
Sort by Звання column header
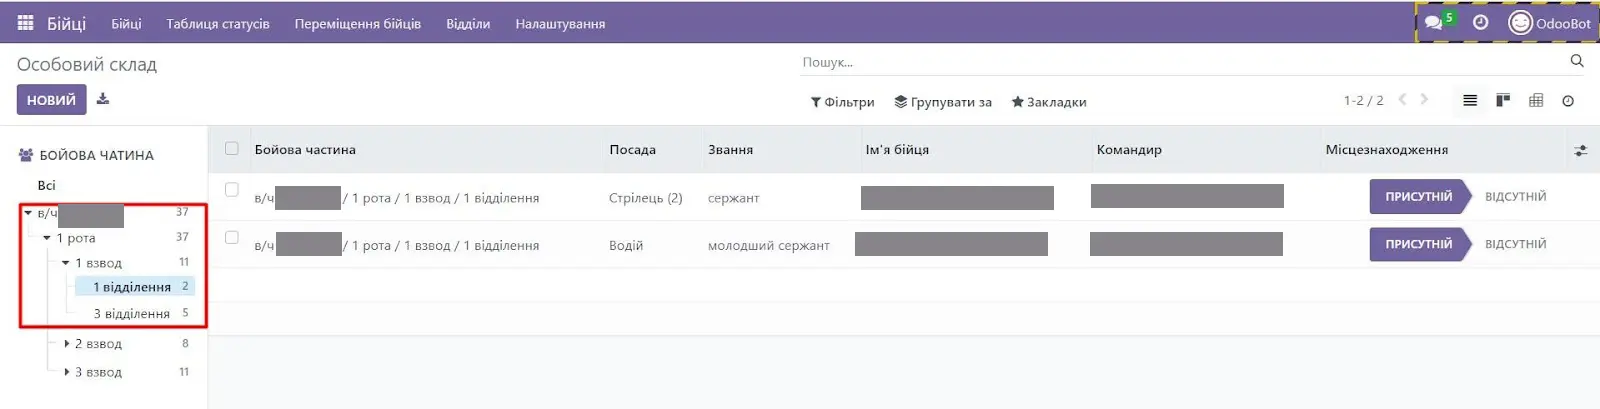click(x=731, y=149)
